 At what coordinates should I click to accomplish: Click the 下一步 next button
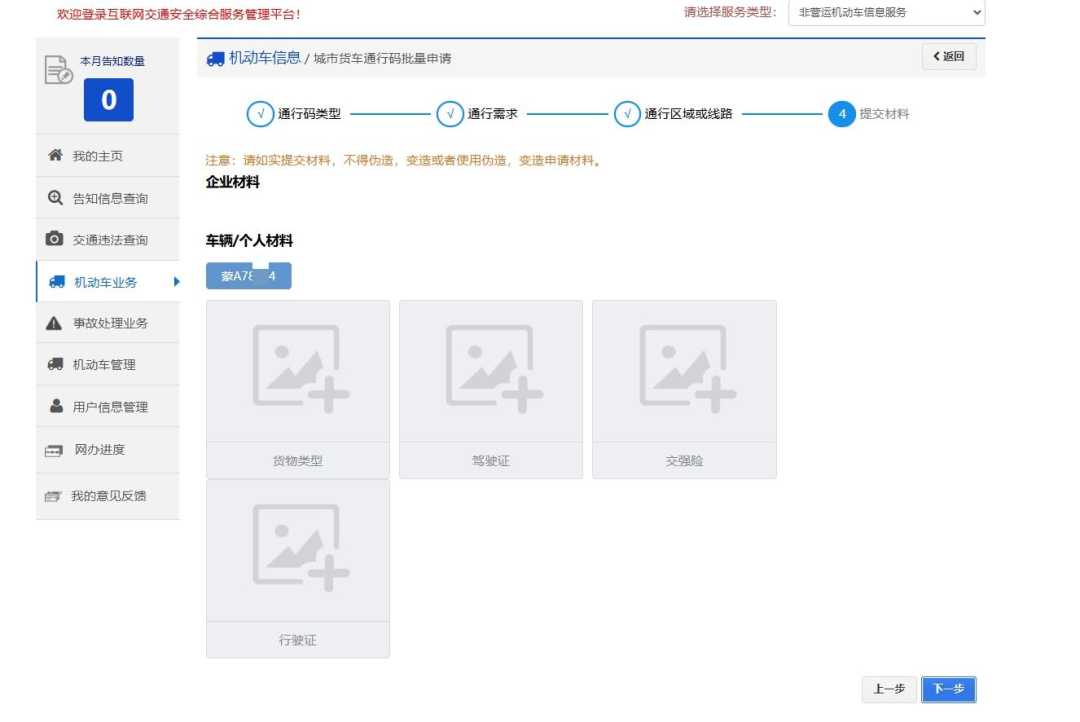pos(948,689)
